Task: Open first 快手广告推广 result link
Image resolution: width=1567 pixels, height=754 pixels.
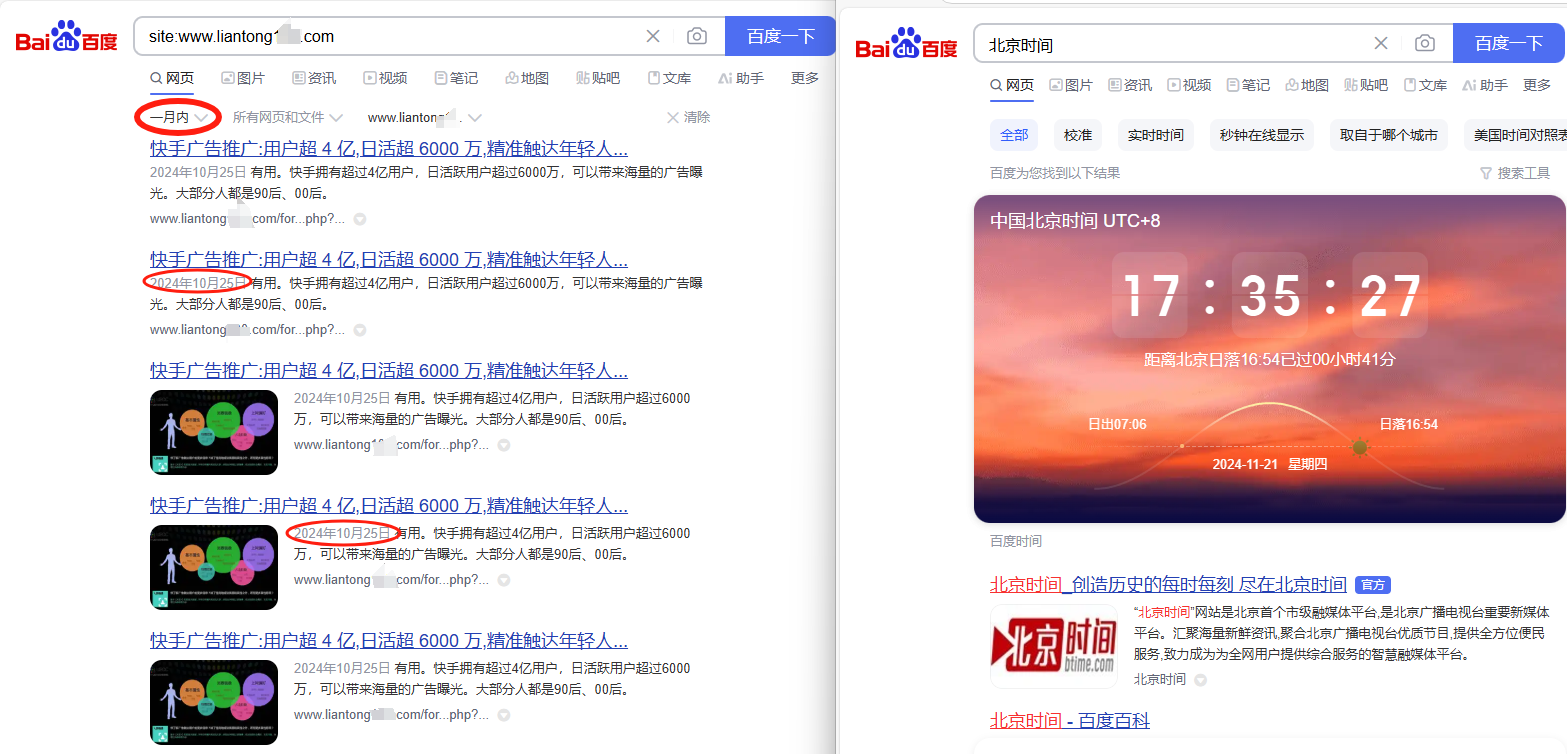Action: pos(389,149)
